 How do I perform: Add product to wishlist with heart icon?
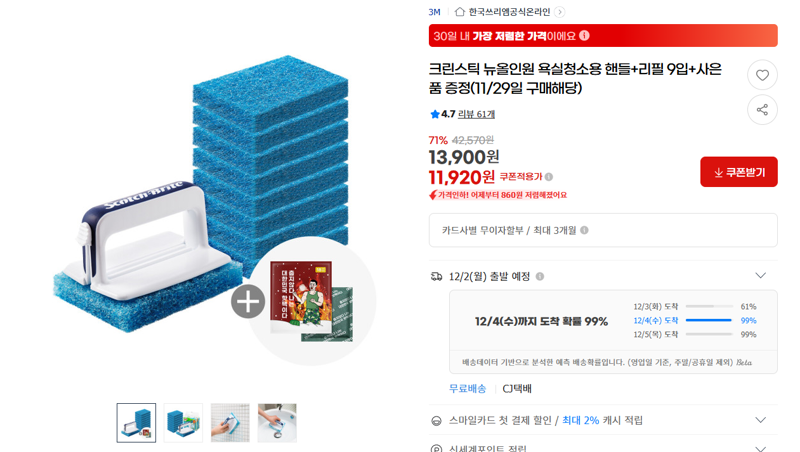[762, 75]
